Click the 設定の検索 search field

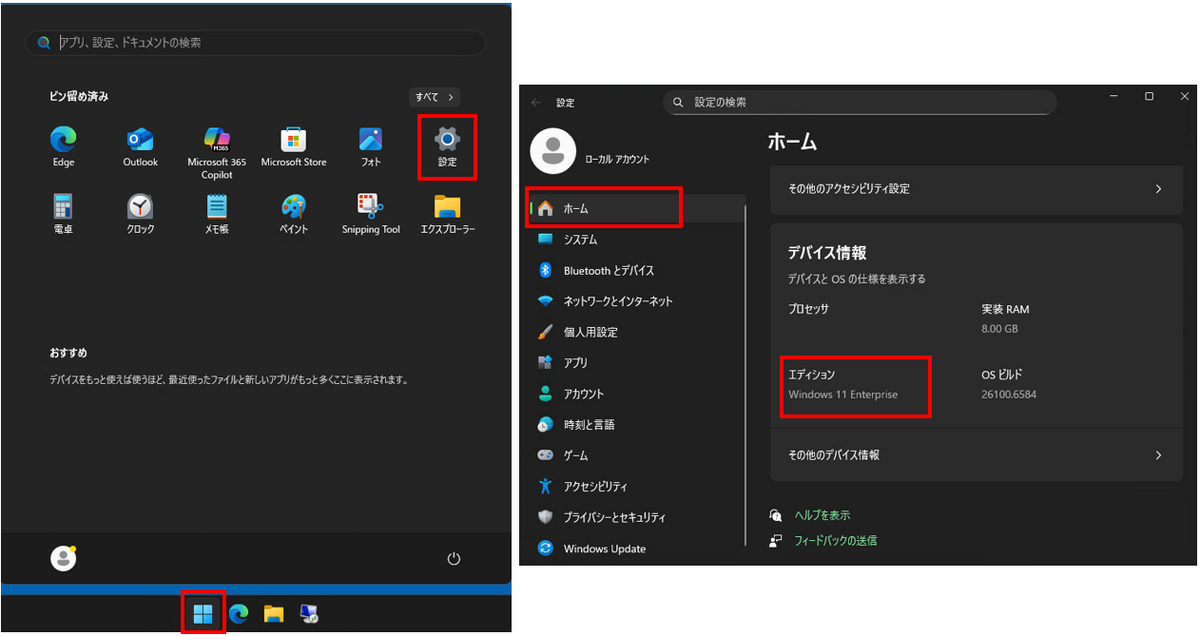(860, 102)
